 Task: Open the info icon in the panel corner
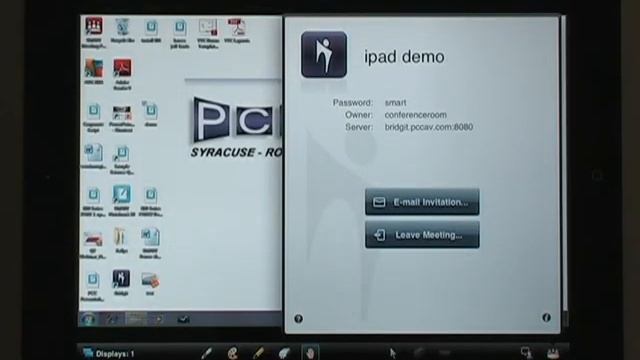point(546,318)
